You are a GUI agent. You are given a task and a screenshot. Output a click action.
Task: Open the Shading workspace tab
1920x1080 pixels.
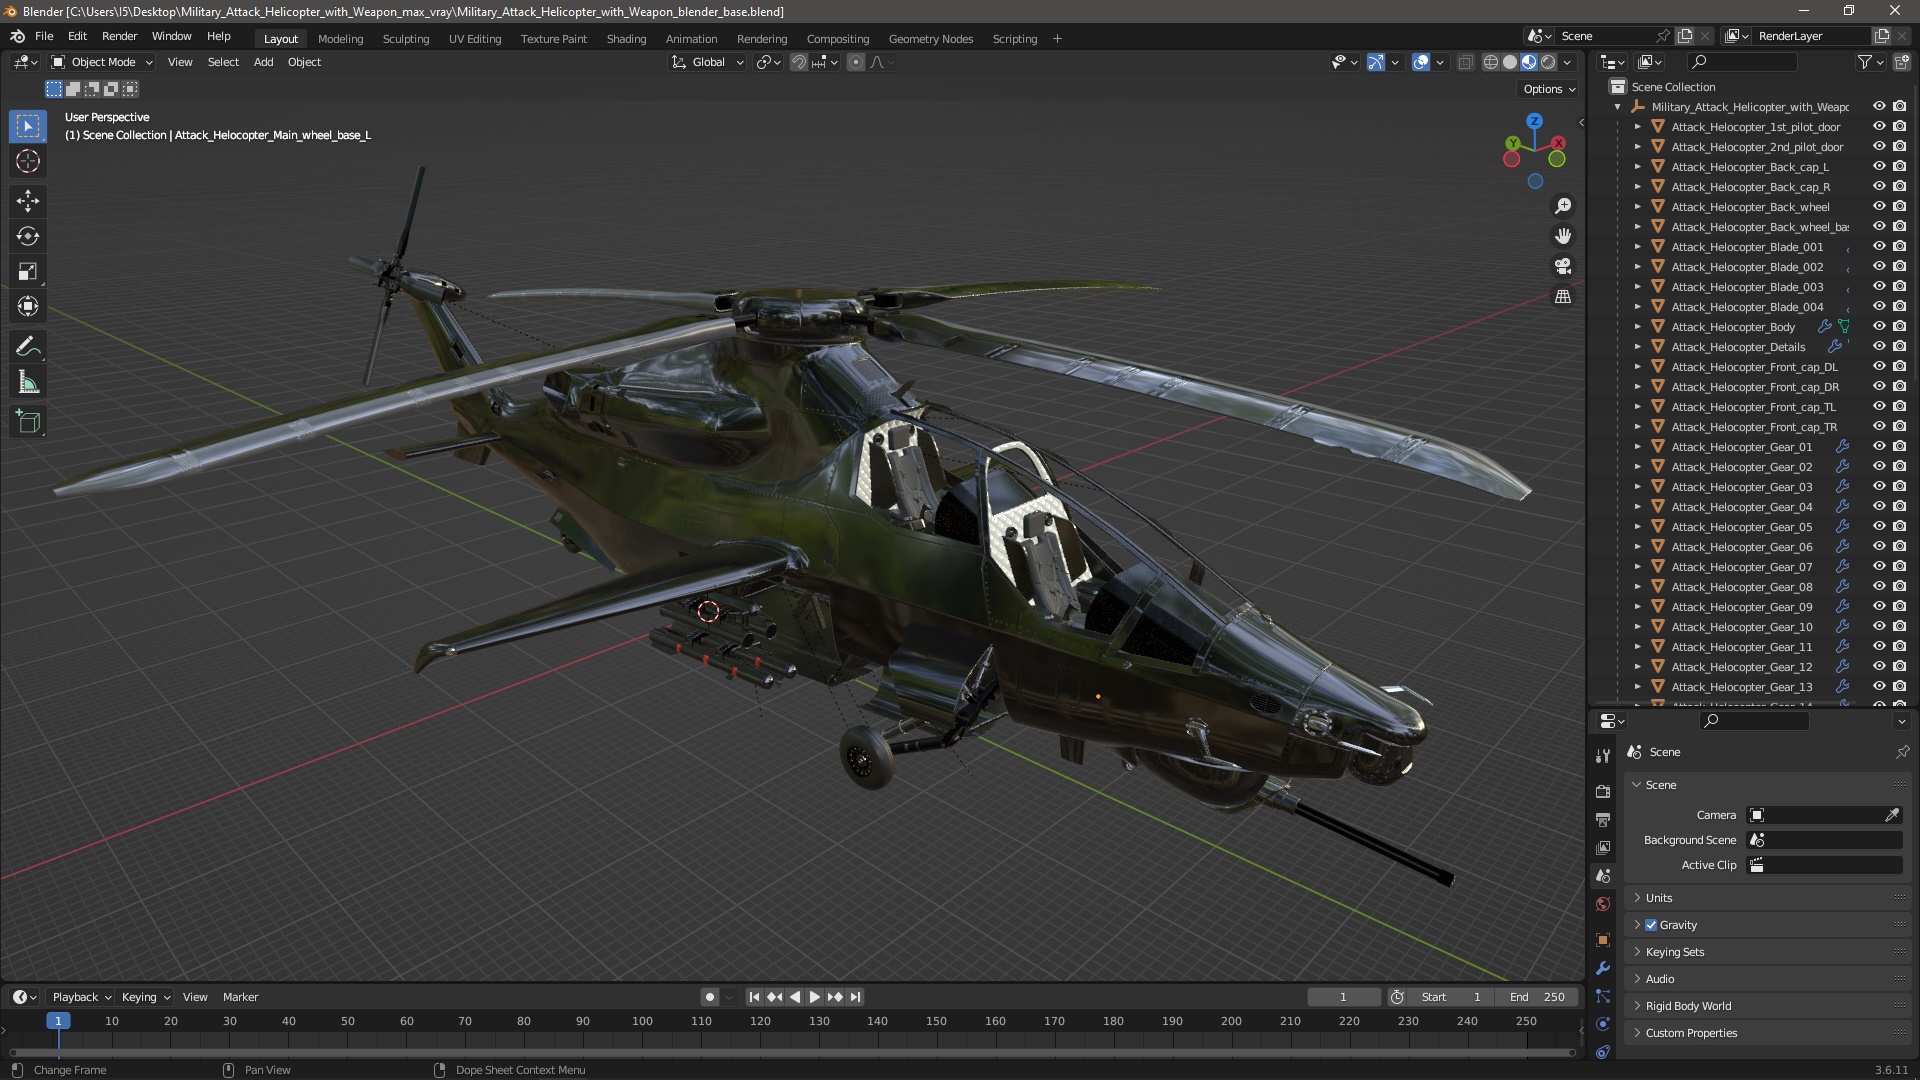click(626, 39)
